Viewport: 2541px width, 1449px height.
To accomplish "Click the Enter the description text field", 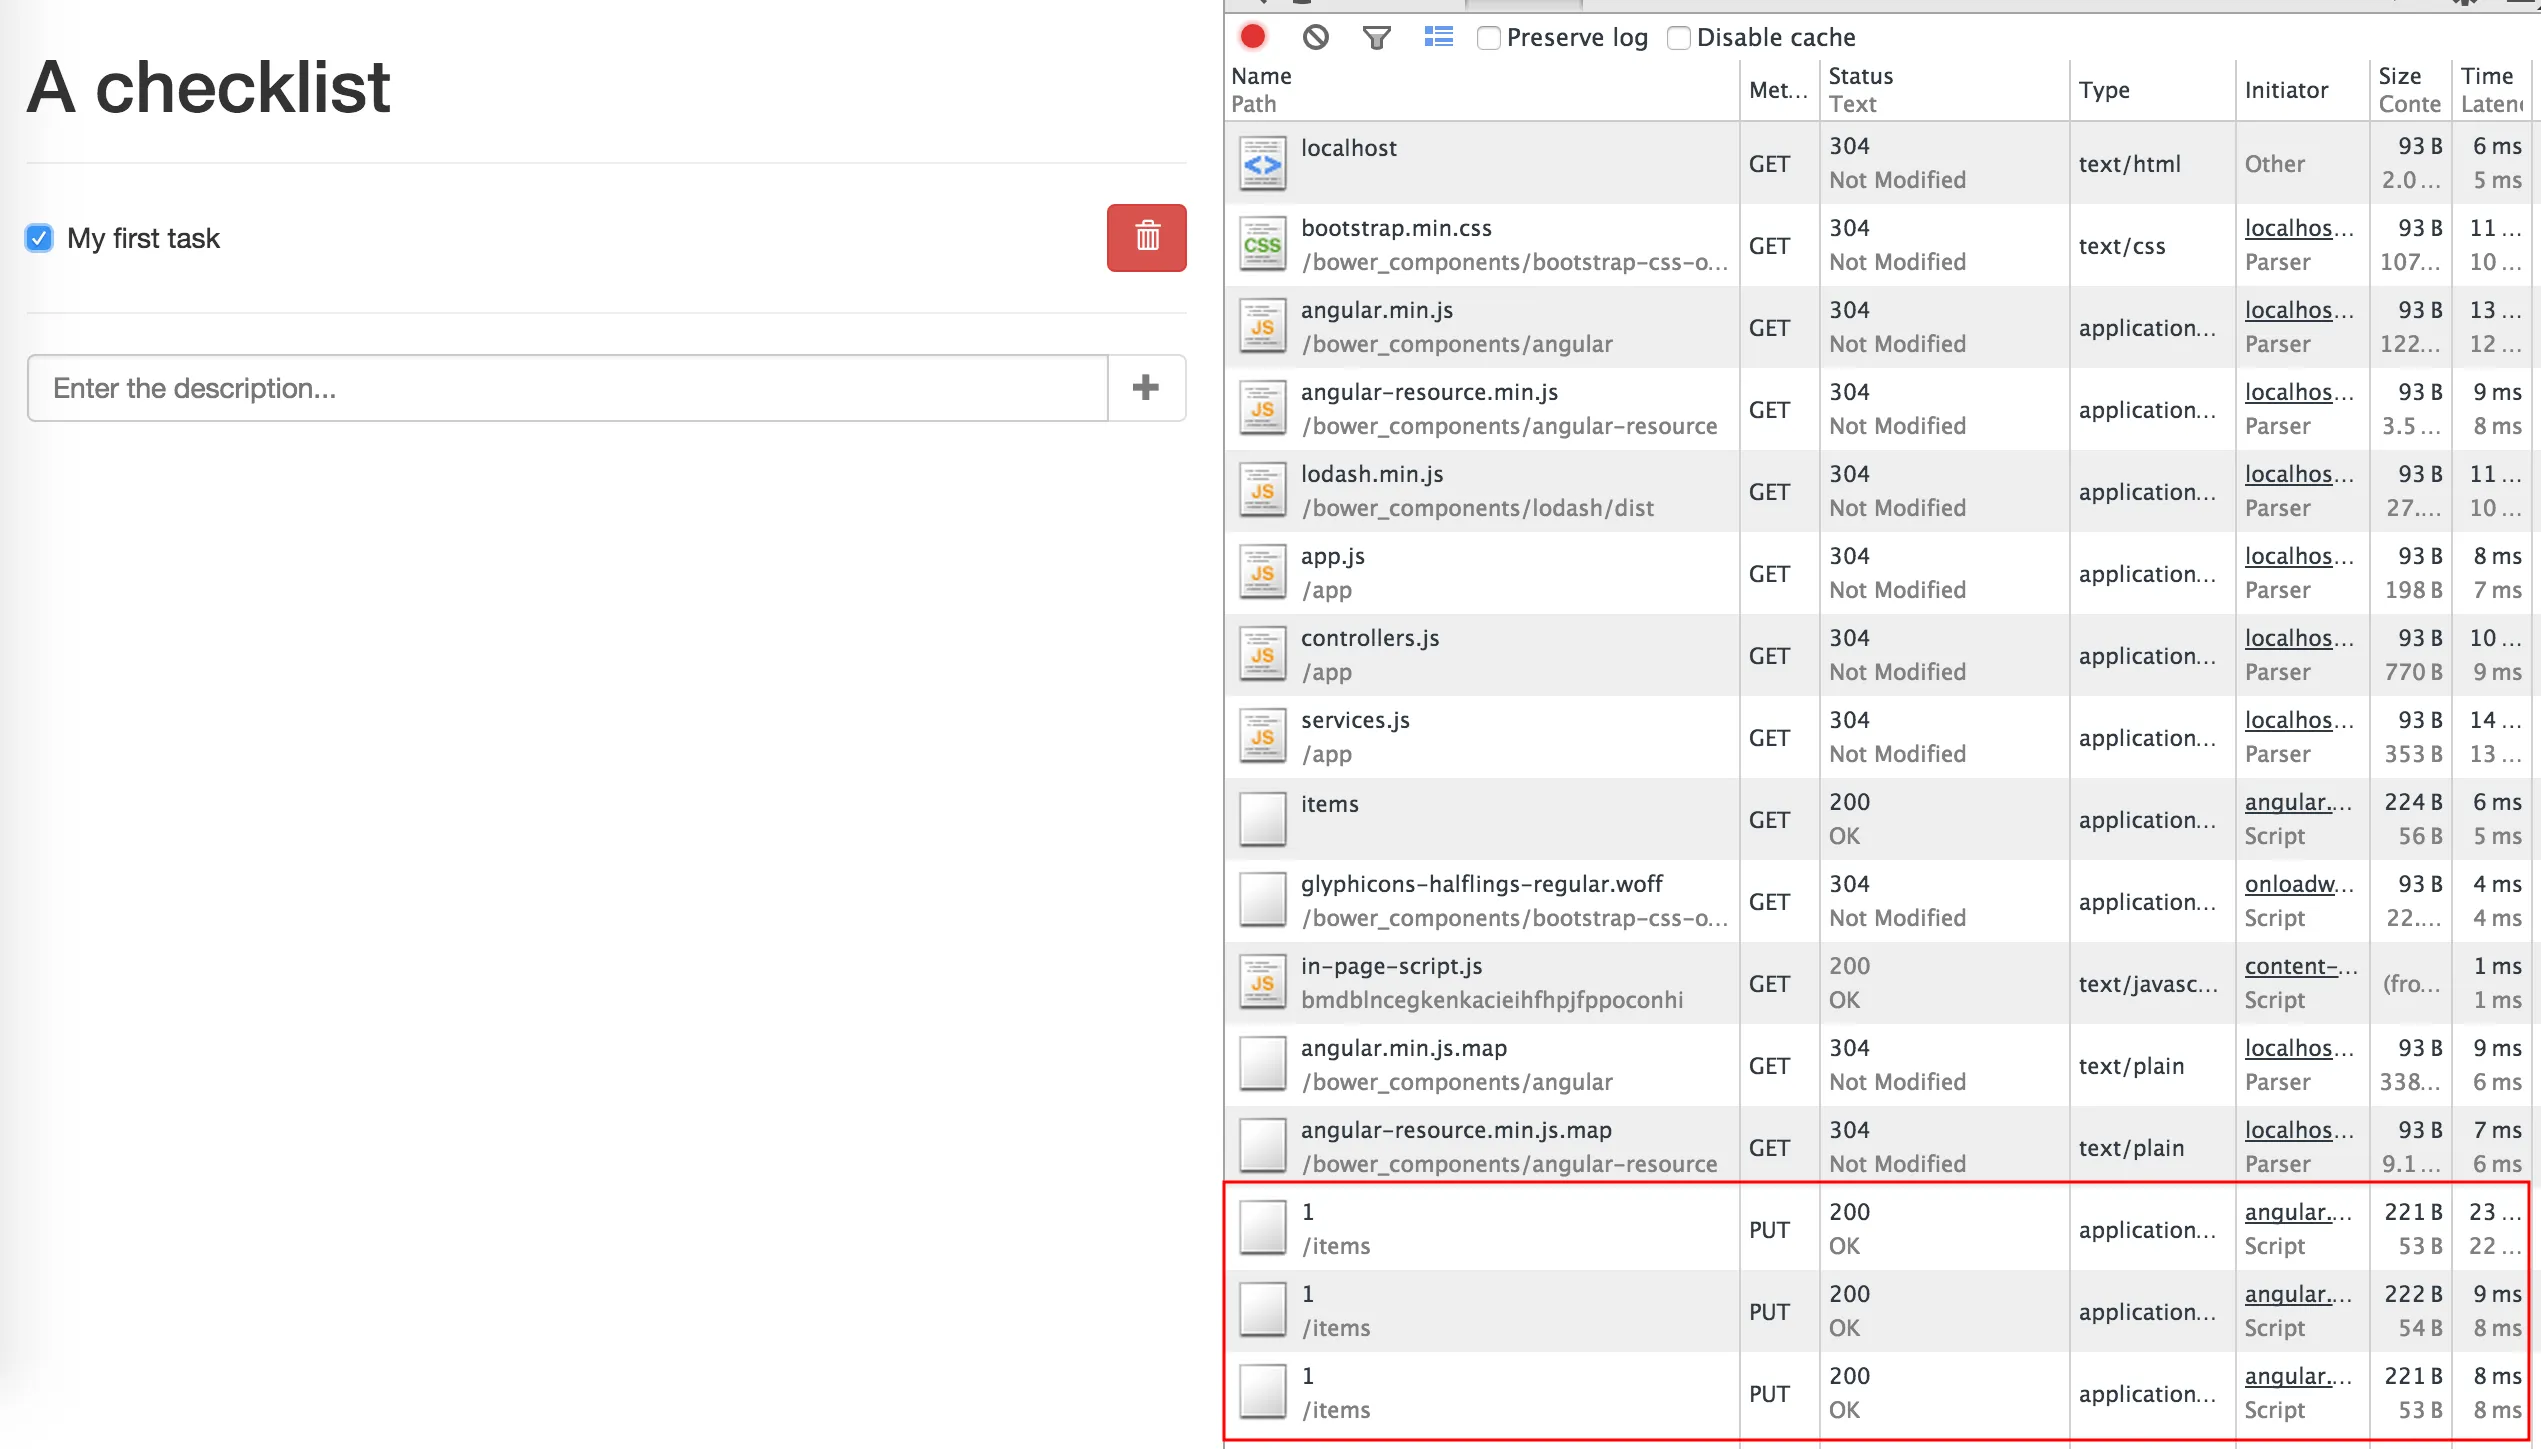I will point(567,388).
